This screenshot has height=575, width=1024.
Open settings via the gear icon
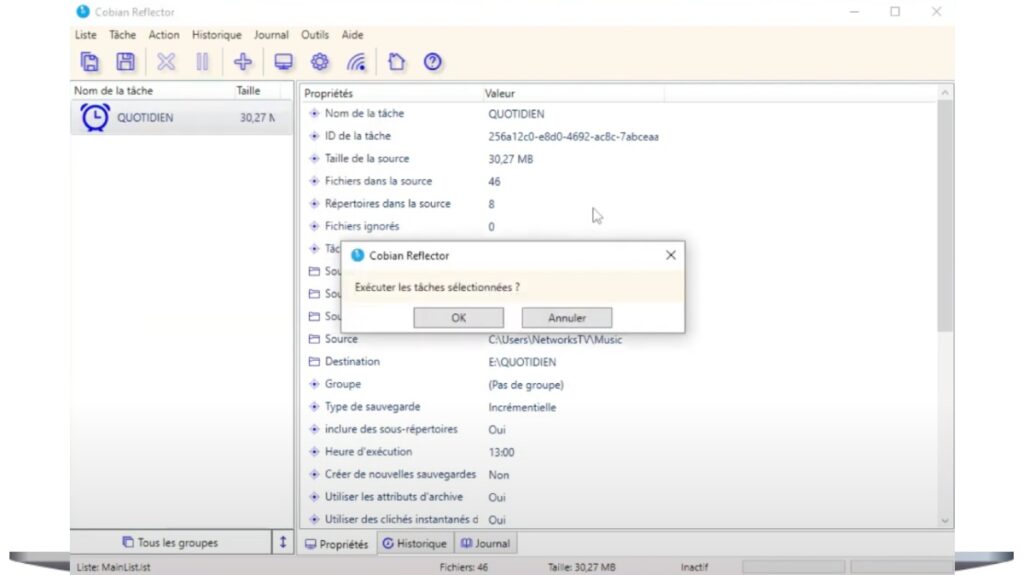319,62
